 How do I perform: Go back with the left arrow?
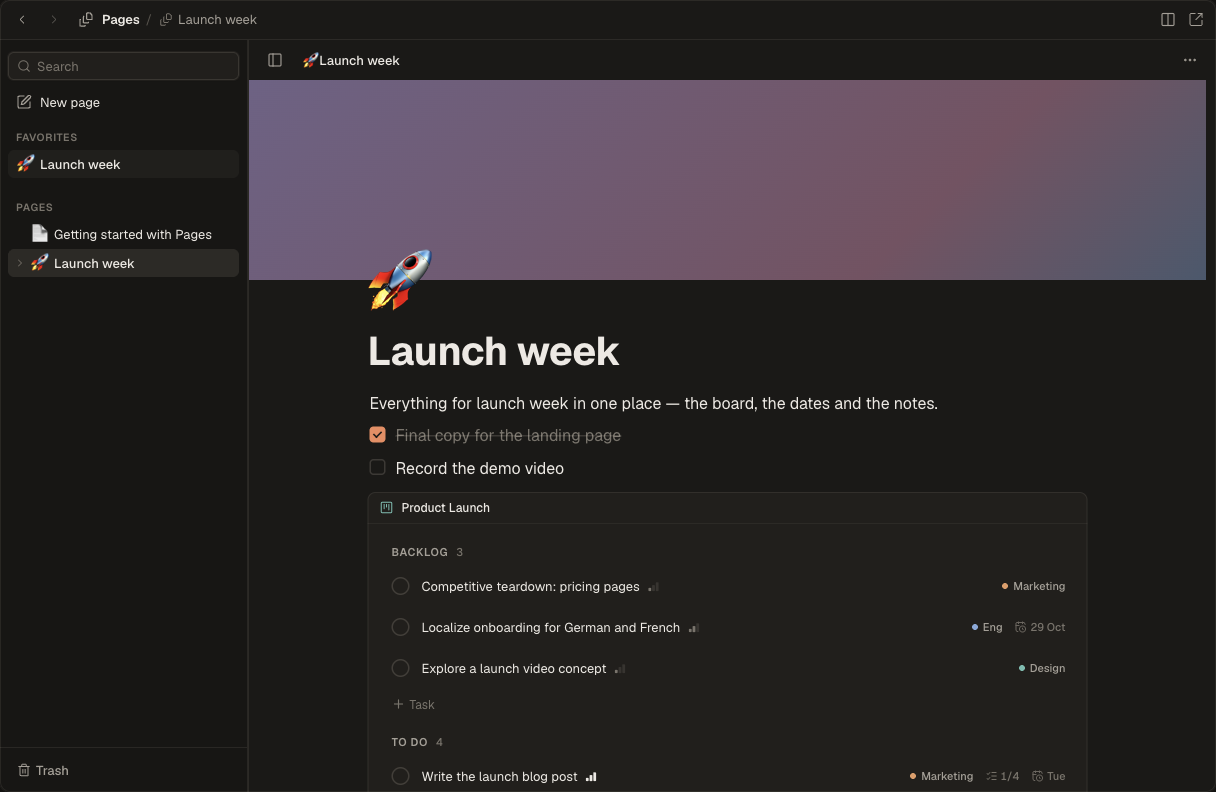tap(22, 19)
